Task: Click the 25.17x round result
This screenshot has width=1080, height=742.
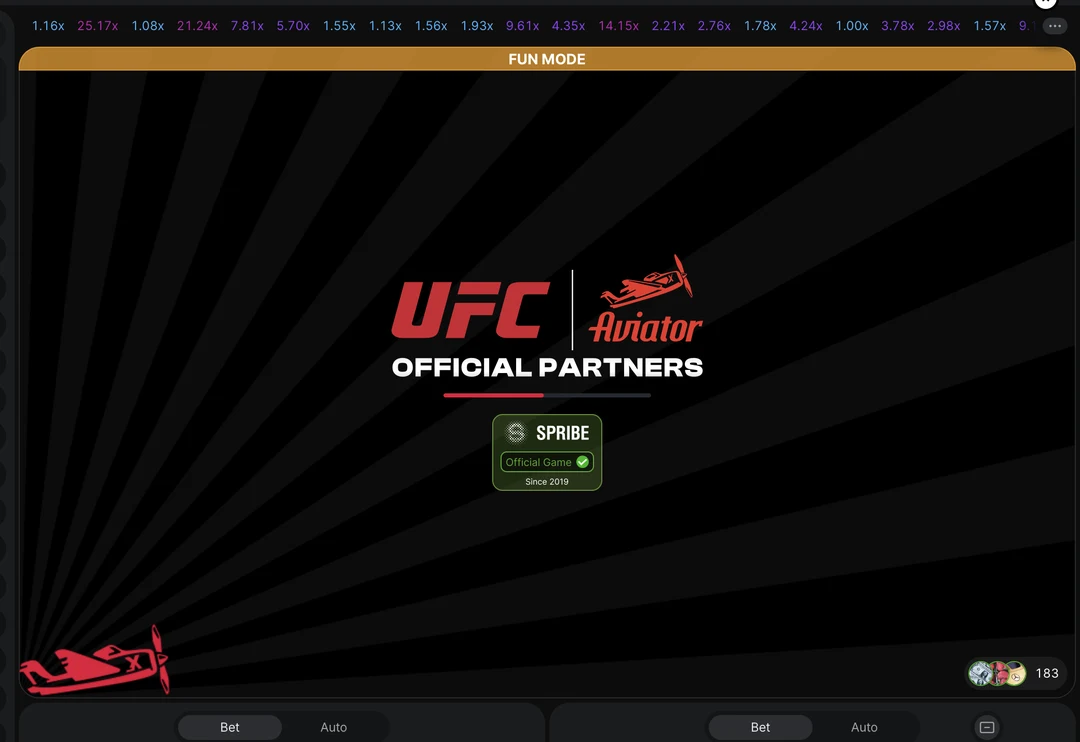Action: point(98,26)
